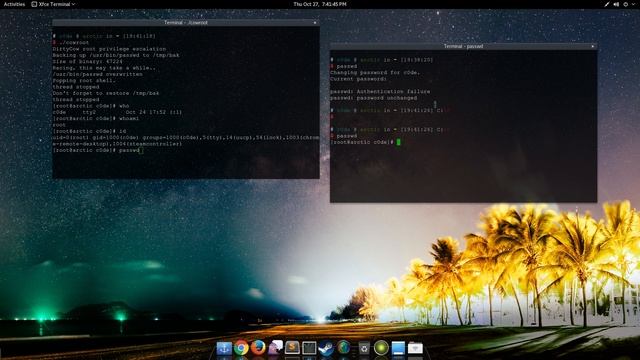Close the cowroot terminal window
Viewport: 640px width, 360px height.
315,22
